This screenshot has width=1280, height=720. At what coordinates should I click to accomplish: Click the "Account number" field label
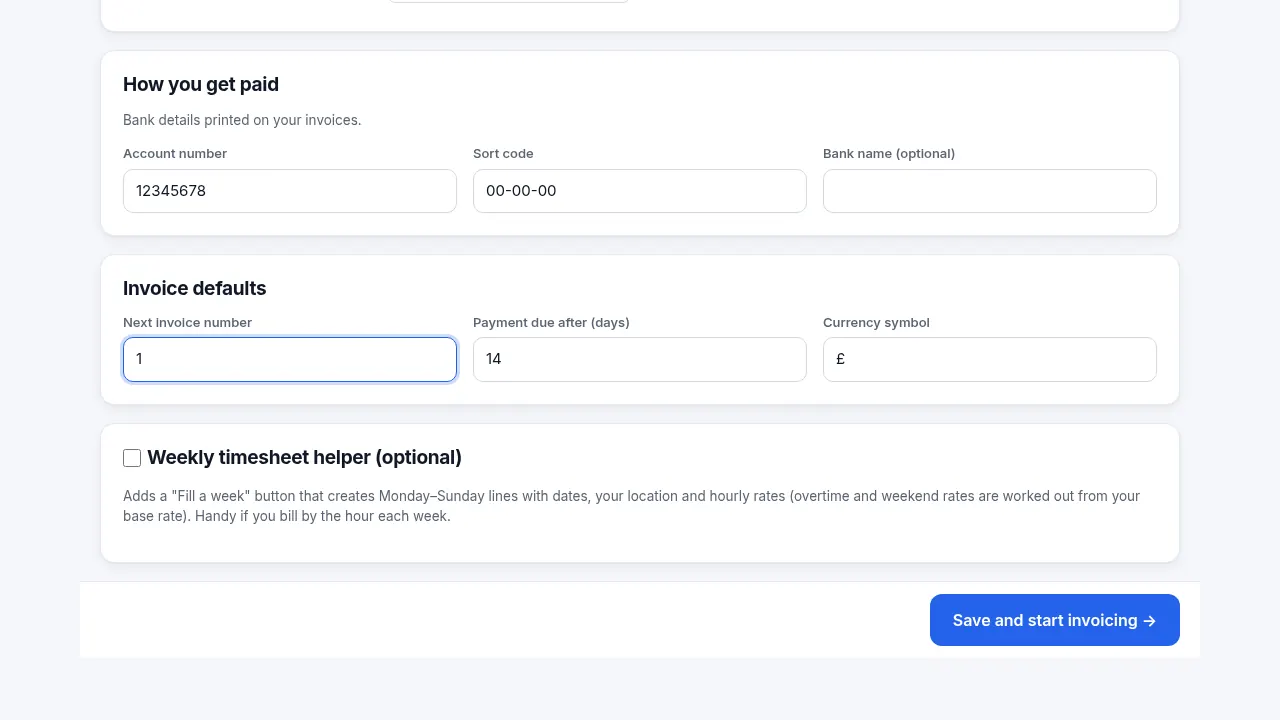pos(175,153)
